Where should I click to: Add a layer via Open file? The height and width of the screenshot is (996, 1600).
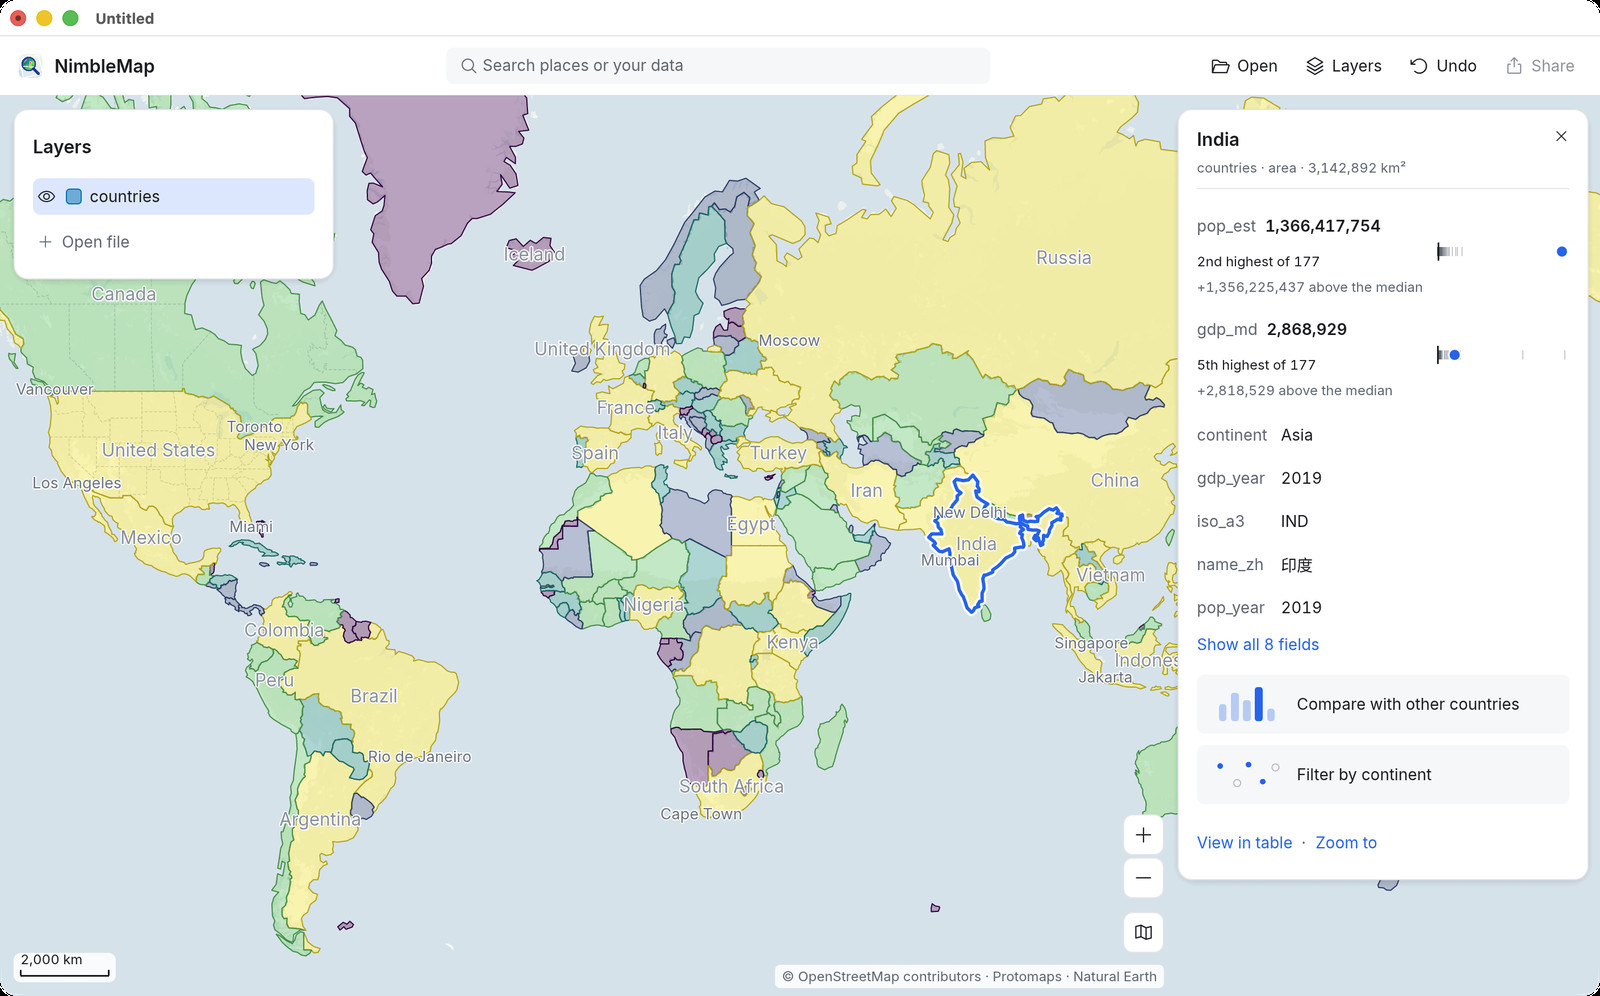pyautogui.click(x=84, y=242)
